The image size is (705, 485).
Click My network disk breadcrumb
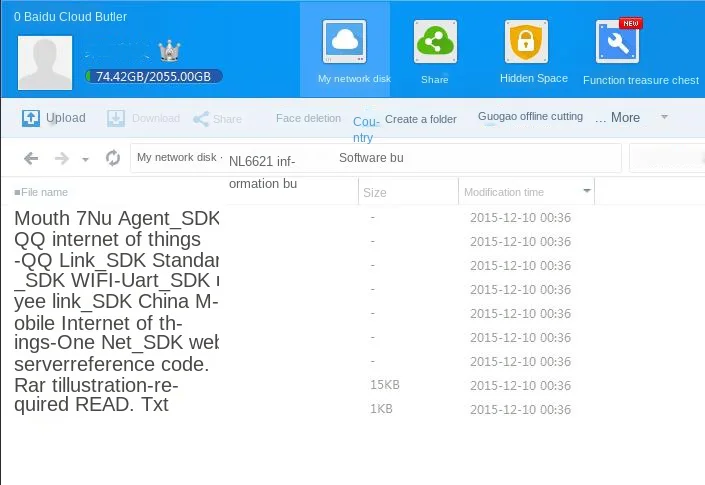click(177, 157)
